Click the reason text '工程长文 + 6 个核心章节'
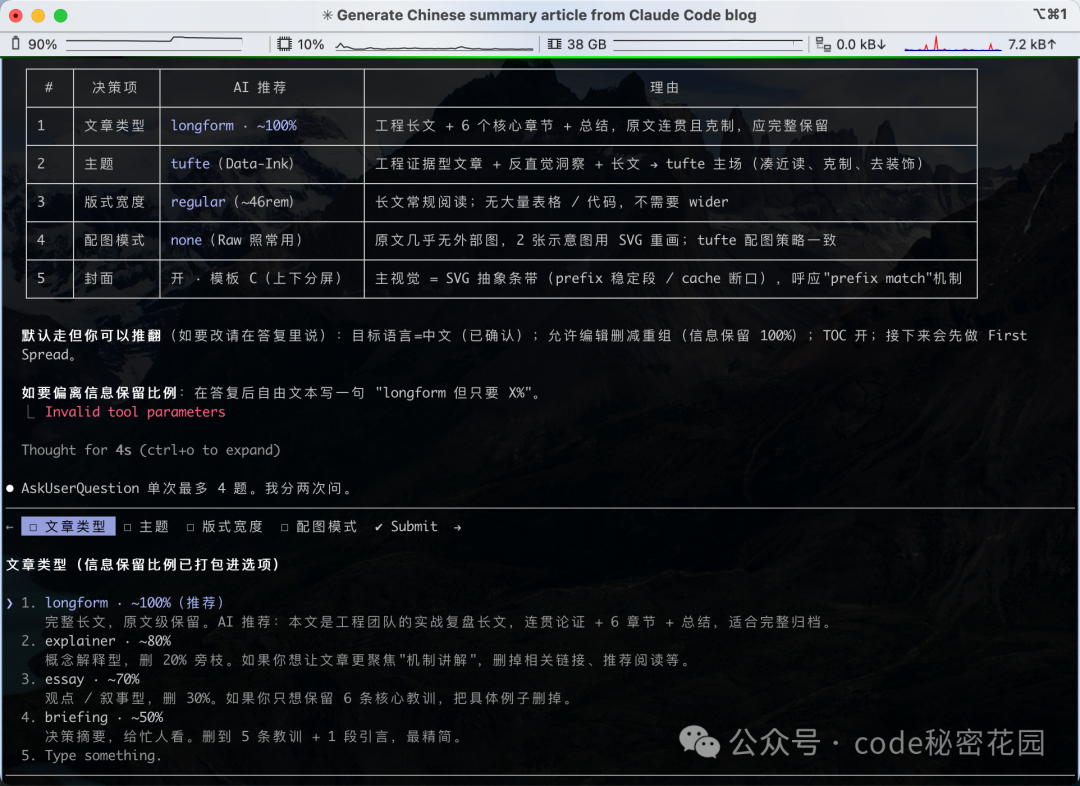 464,125
